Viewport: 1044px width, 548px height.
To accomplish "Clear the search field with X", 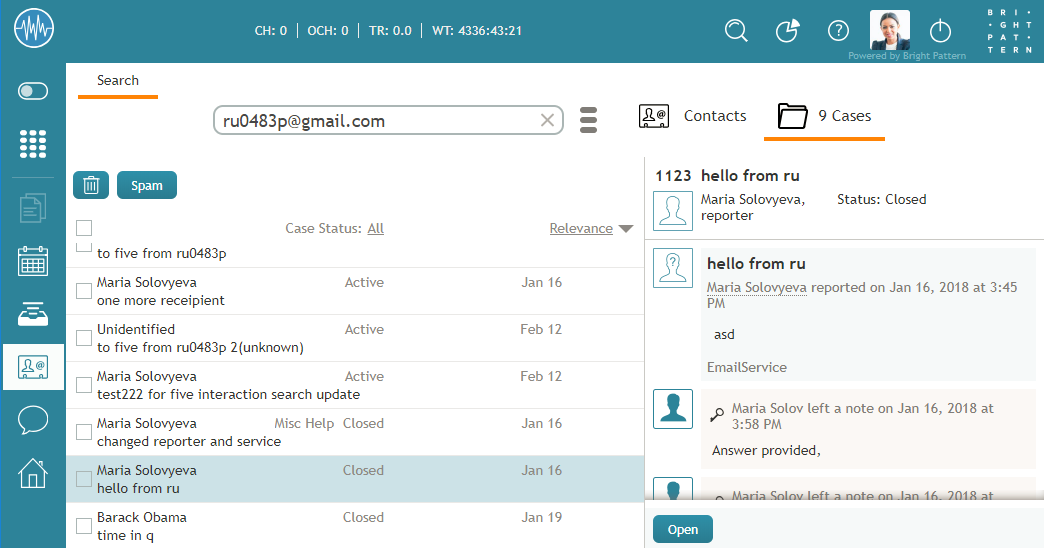I will (x=547, y=121).
